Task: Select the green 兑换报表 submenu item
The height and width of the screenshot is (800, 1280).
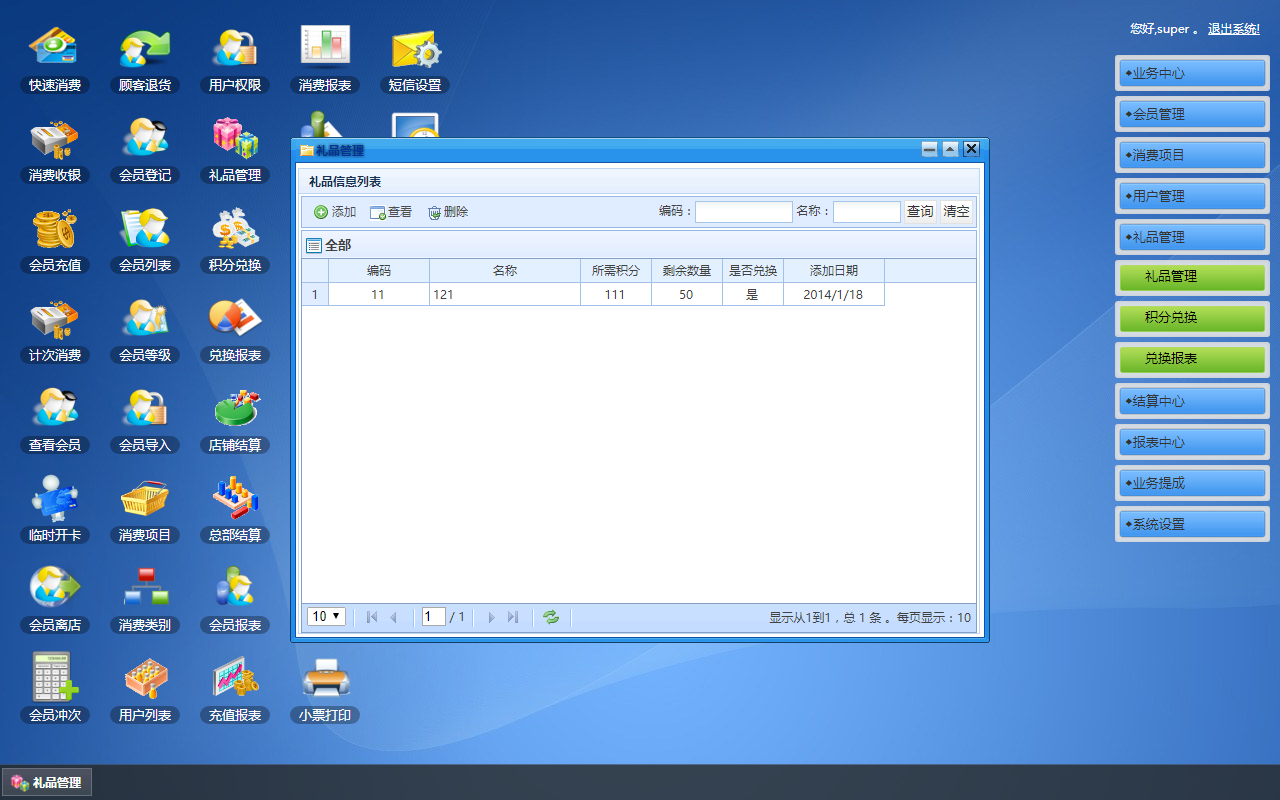Action: [x=1192, y=359]
